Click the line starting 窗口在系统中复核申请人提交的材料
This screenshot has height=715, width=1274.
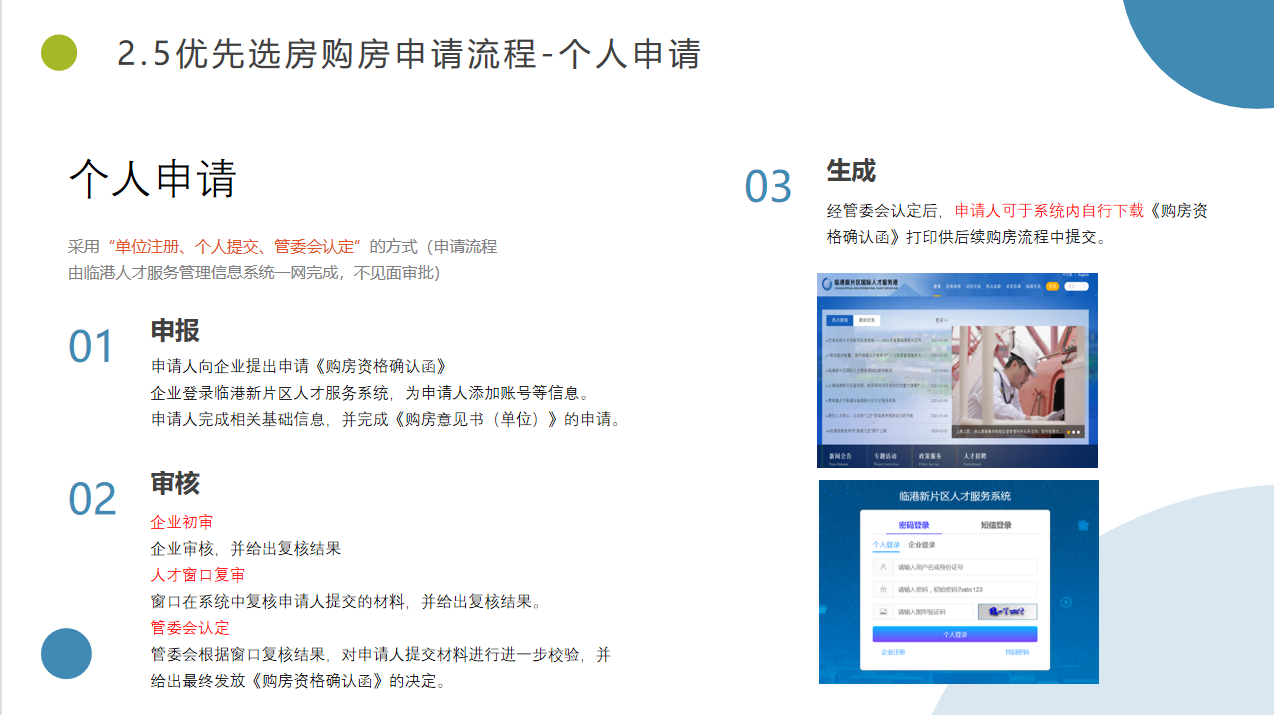tap(346, 602)
